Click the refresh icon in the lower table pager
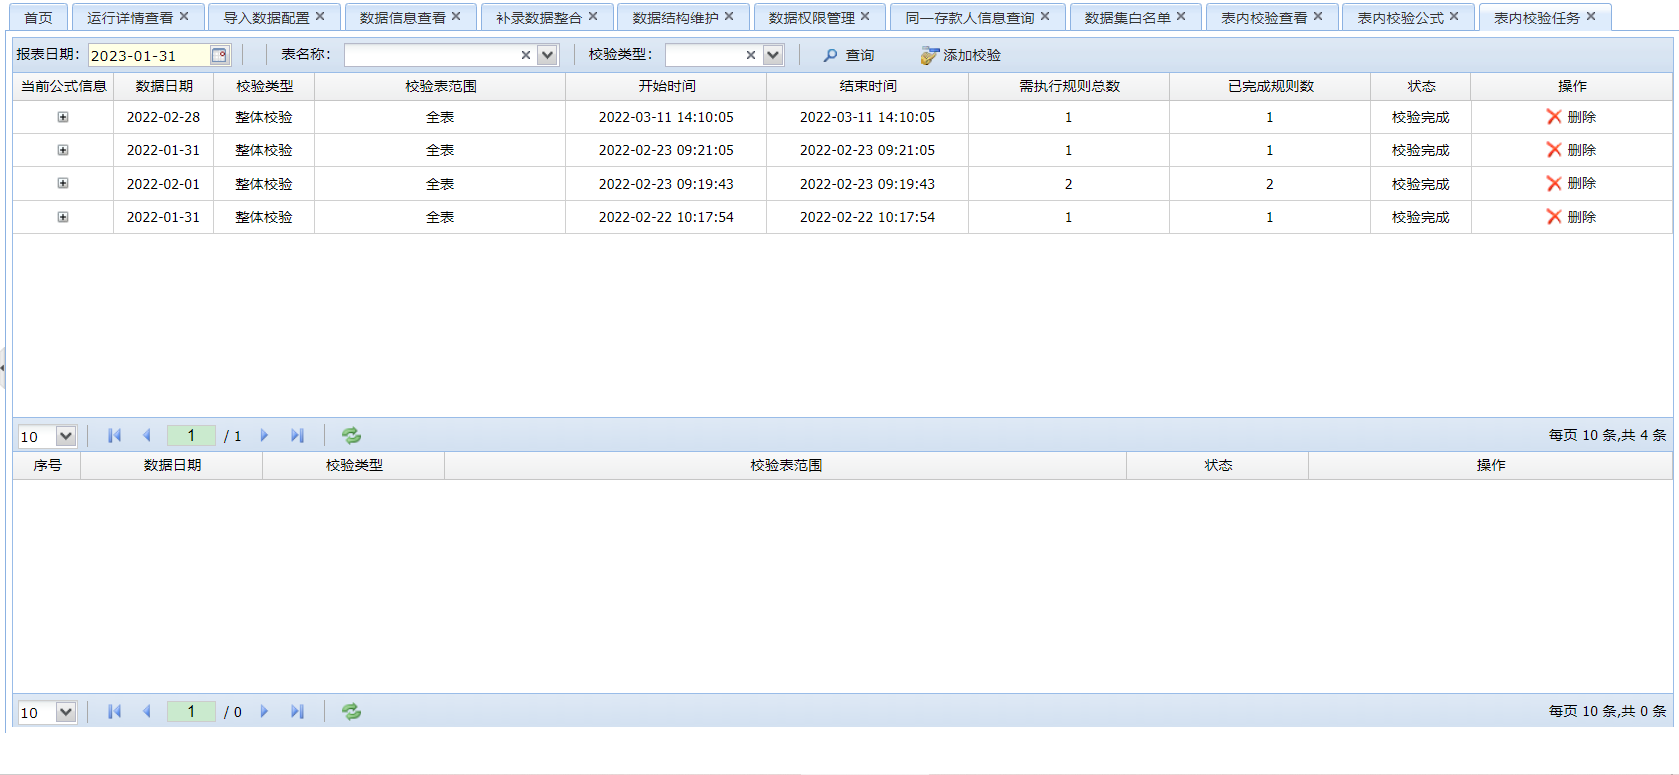1679x775 pixels. [x=351, y=712]
